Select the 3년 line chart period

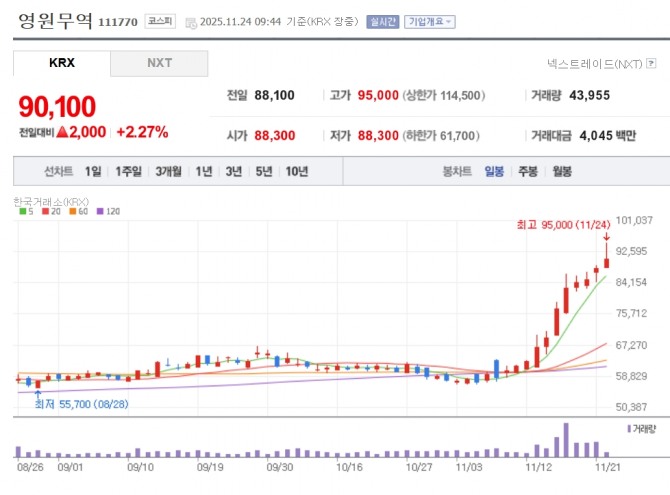(x=234, y=171)
